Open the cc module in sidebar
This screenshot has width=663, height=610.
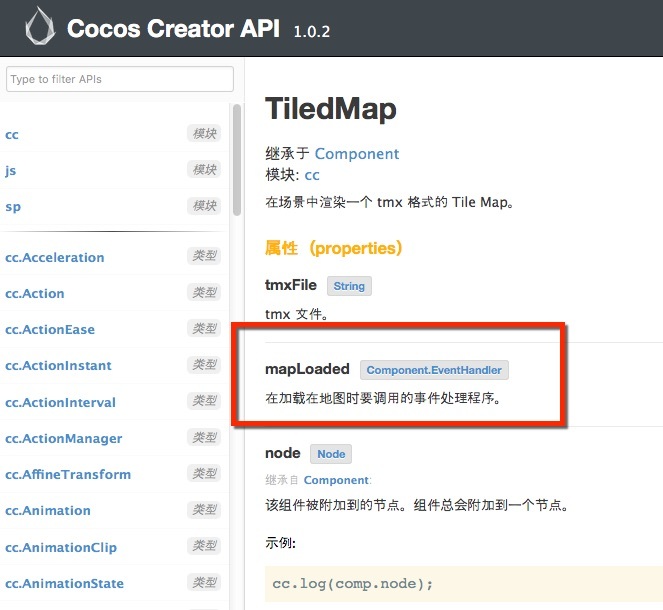pyautogui.click(x=12, y=134)
